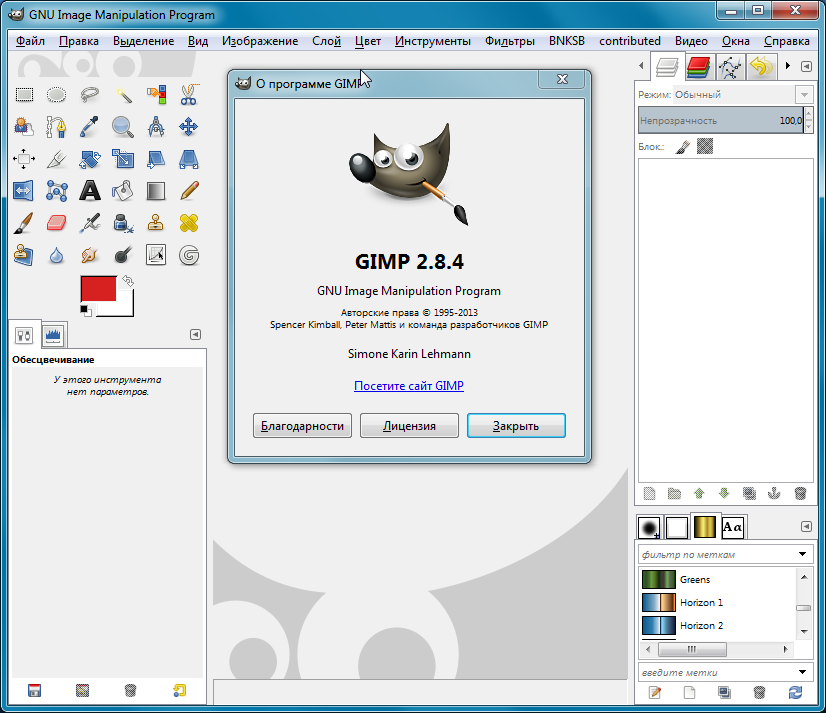The width and height of the screenshot is (826, 713).
Task: Toggle lock pixels brush icon
Action: 683,146
